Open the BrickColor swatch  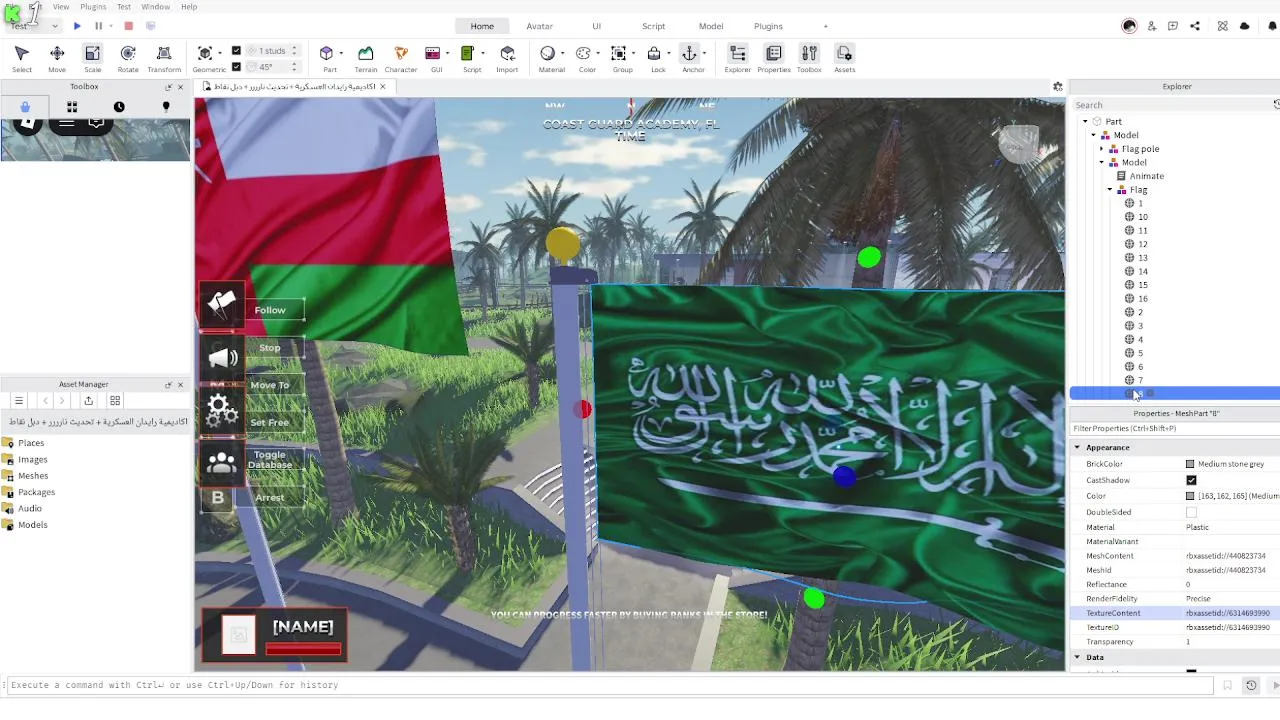pyautogui.click(x=1190, y=464)
